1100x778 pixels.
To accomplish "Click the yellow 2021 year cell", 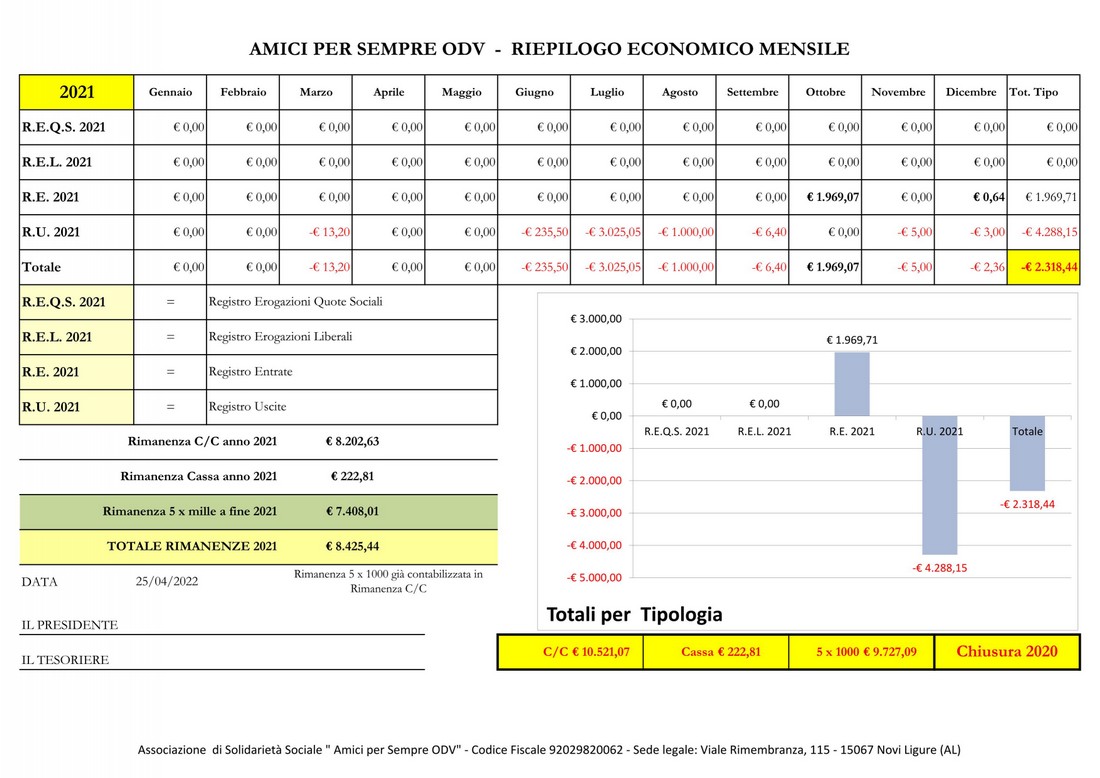I will tap(76, 92).
